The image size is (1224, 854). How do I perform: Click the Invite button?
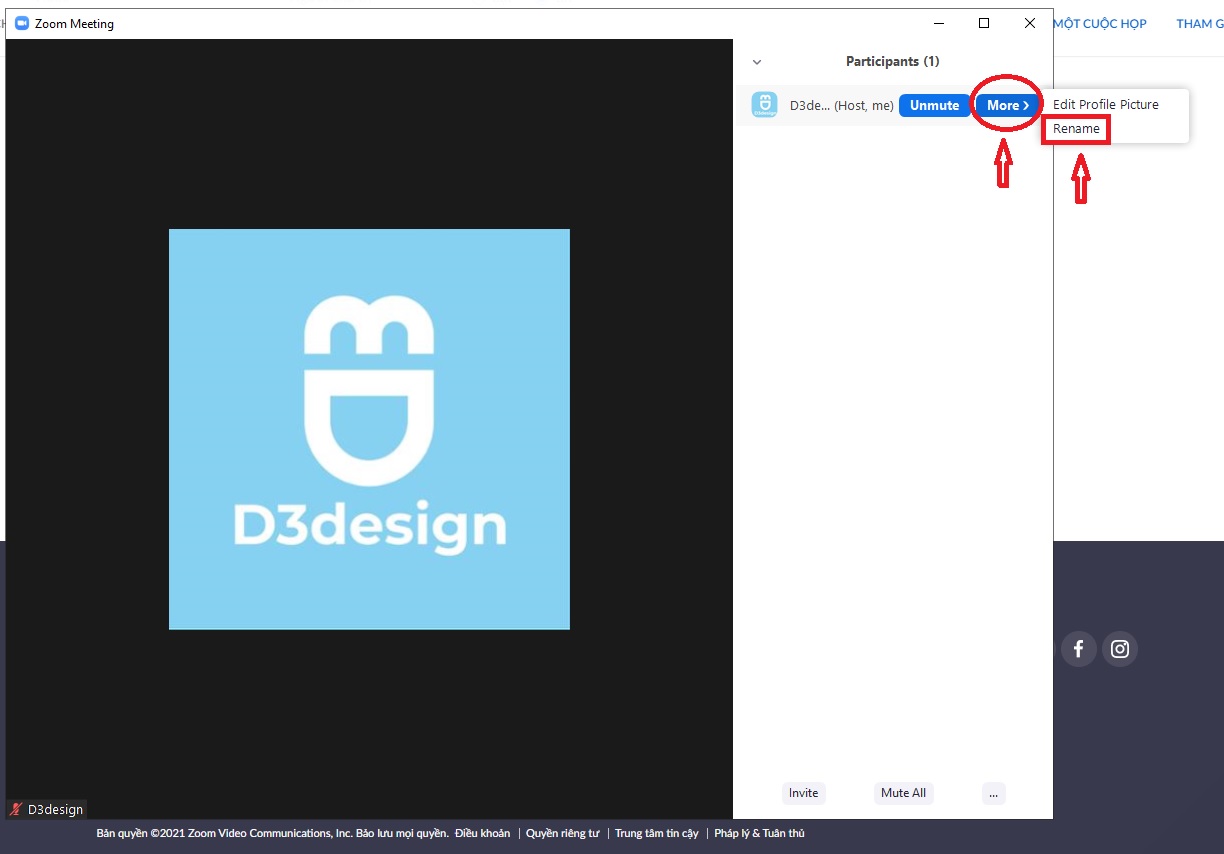[x=803, y=793]
